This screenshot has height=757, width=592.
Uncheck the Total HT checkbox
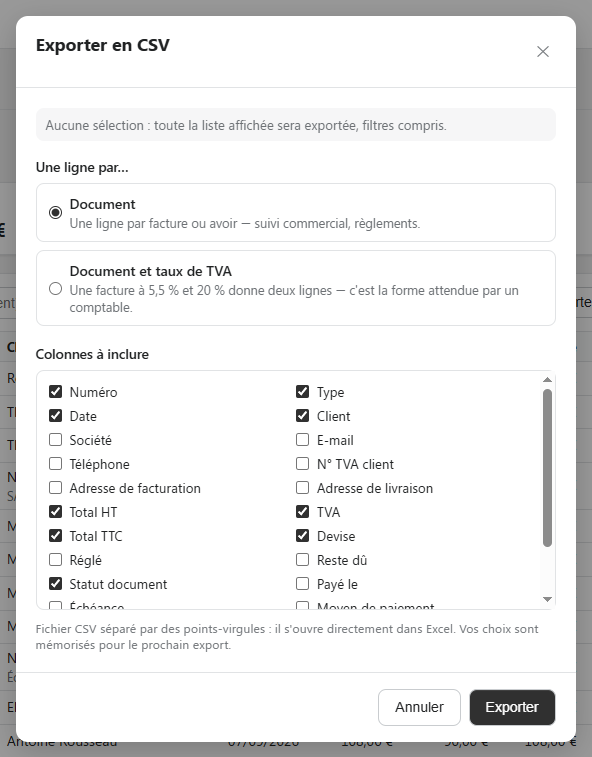click(56, 512)
